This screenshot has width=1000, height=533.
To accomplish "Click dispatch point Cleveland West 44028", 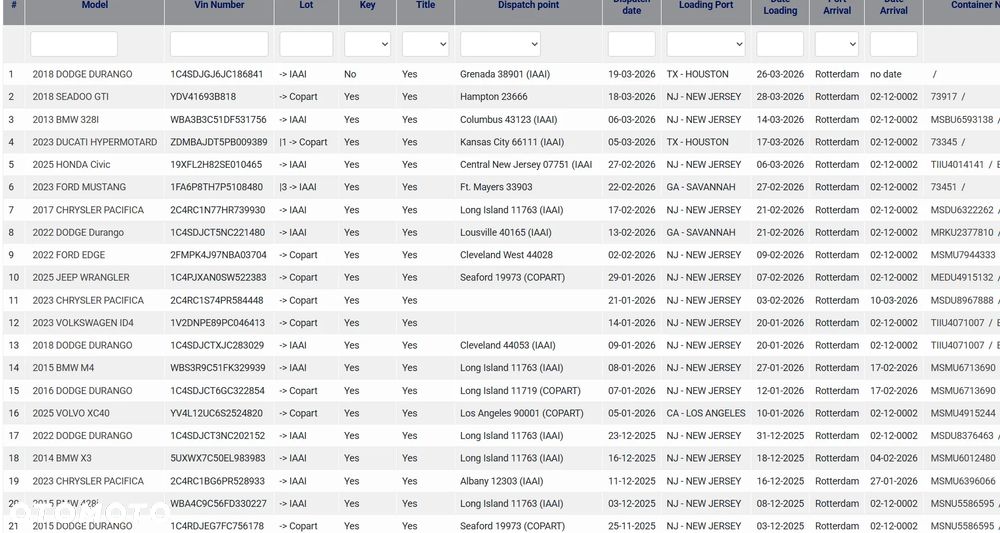I will 506,255.
